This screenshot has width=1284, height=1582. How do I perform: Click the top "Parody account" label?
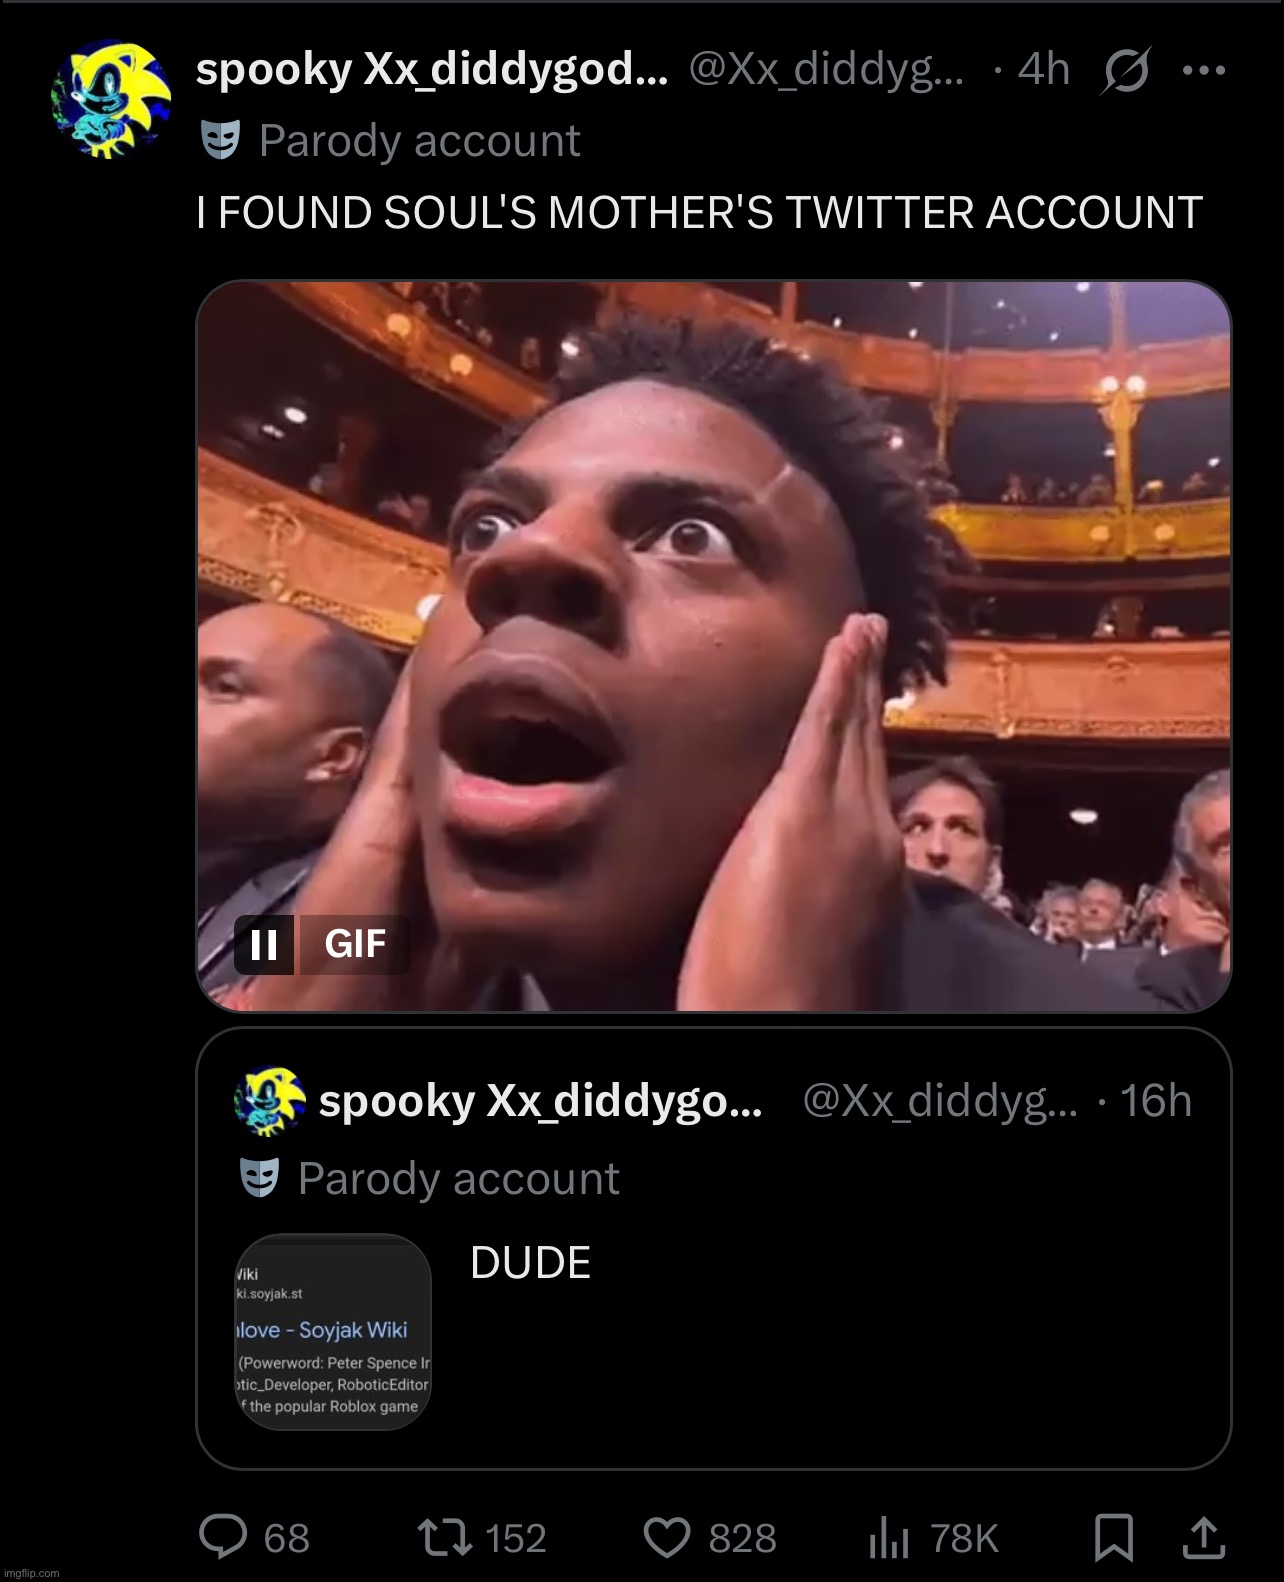click(419, 141)
